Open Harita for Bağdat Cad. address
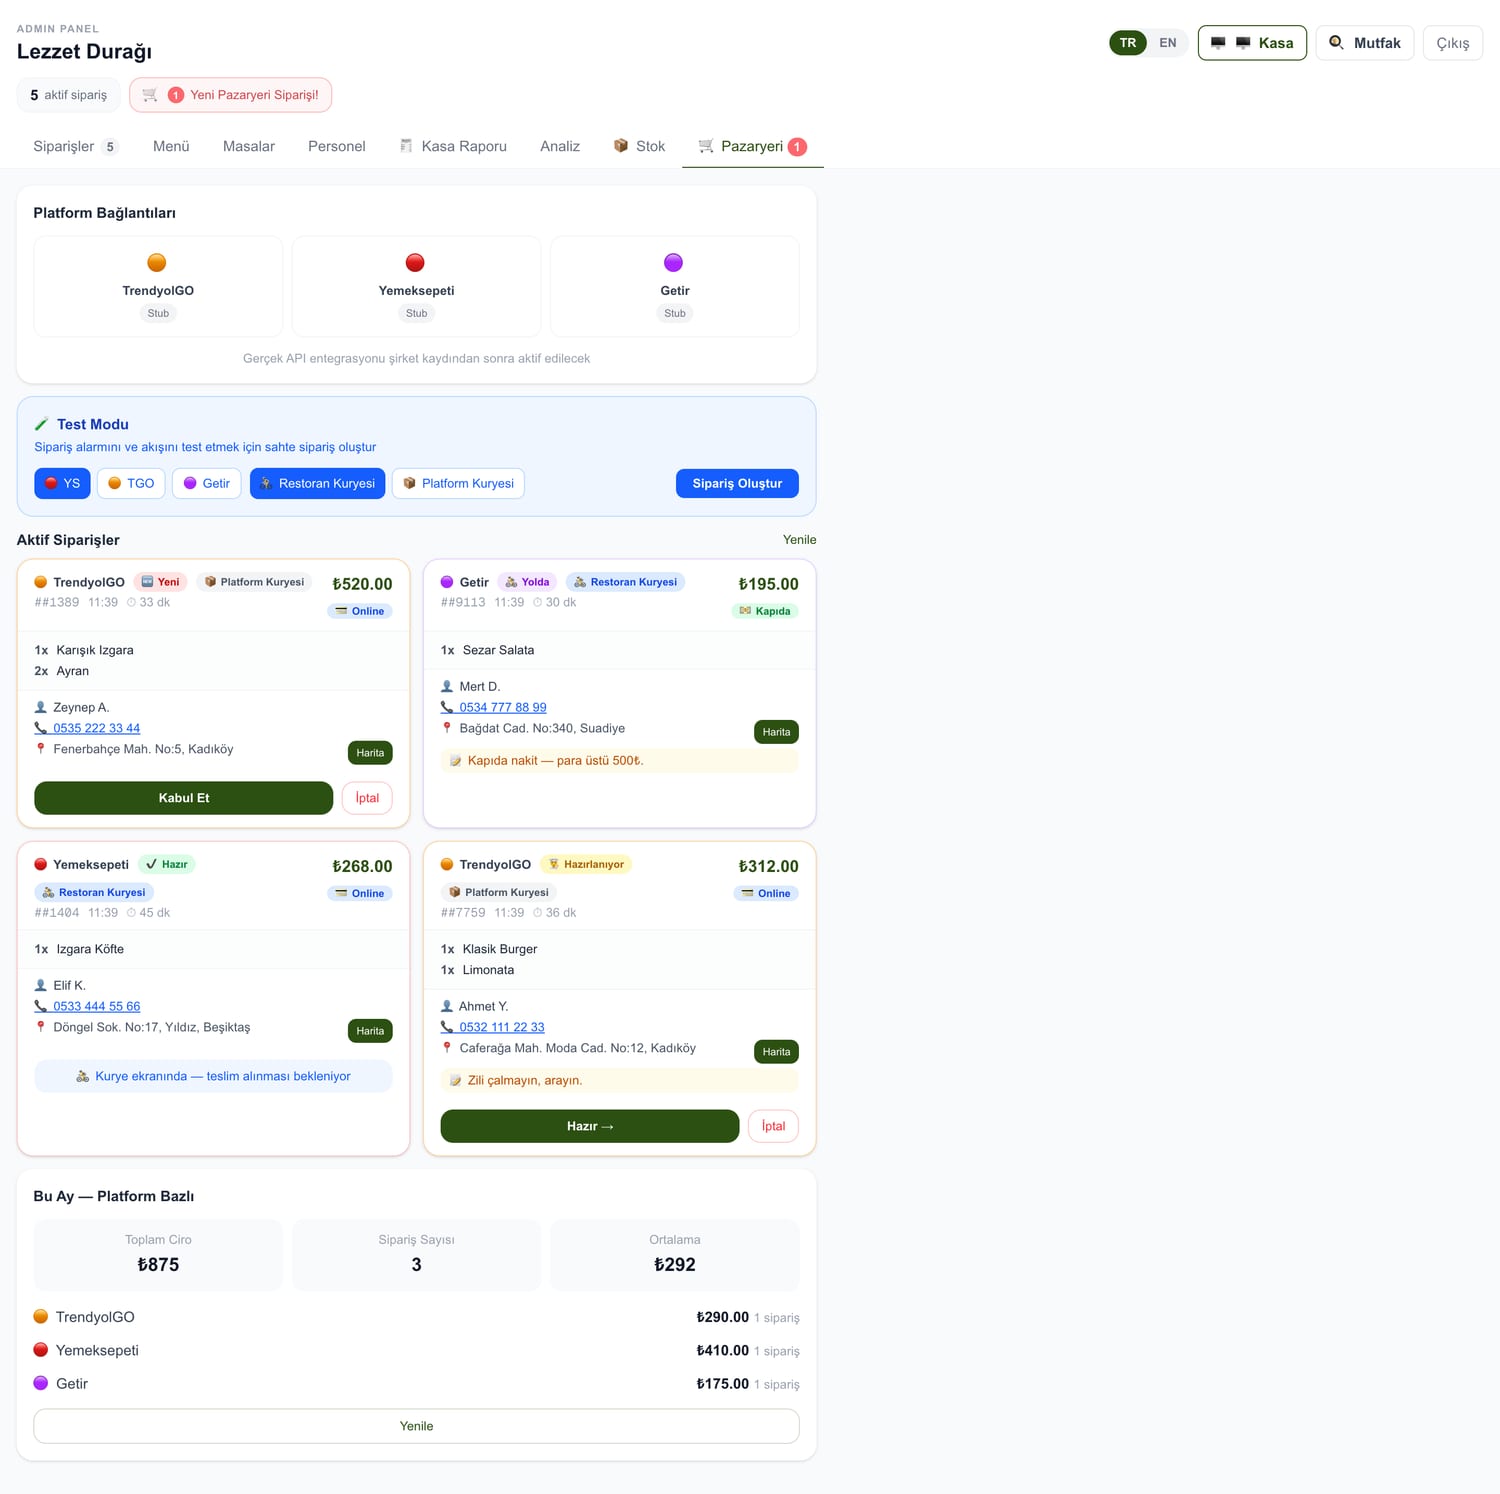Viewport: 1500px width, 1494px height. (x=776, y=732)
